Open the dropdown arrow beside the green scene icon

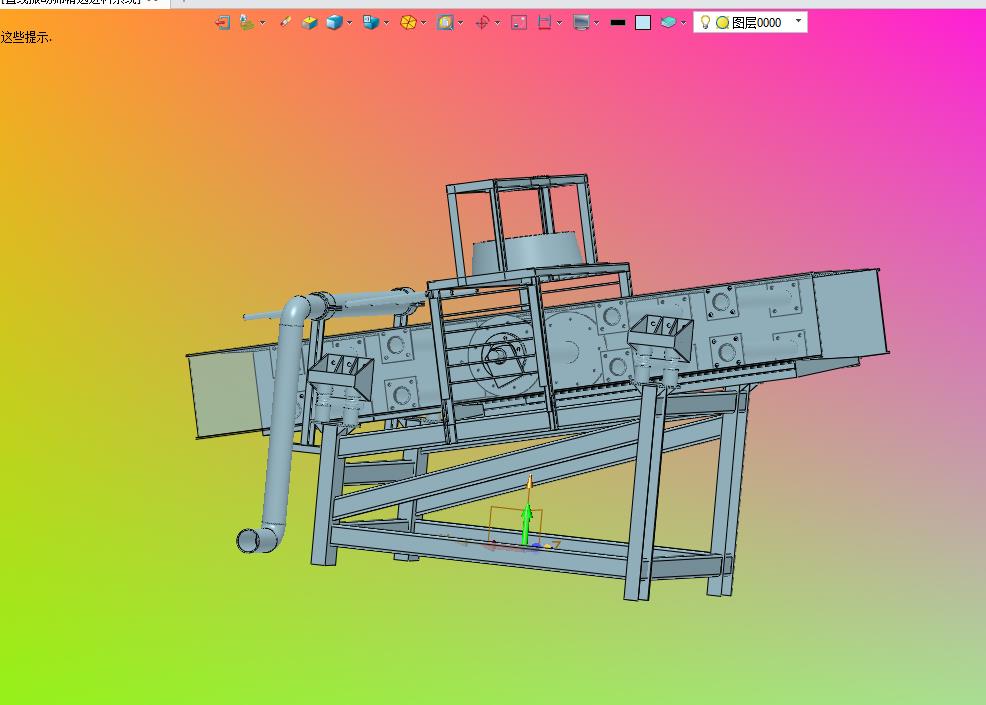(x=262, y=23)
